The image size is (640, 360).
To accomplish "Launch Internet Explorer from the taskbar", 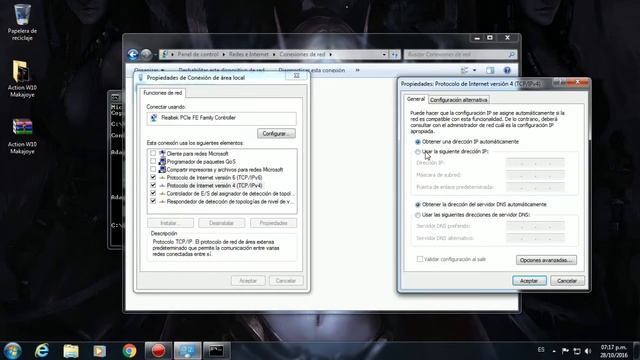I will 42,351.
